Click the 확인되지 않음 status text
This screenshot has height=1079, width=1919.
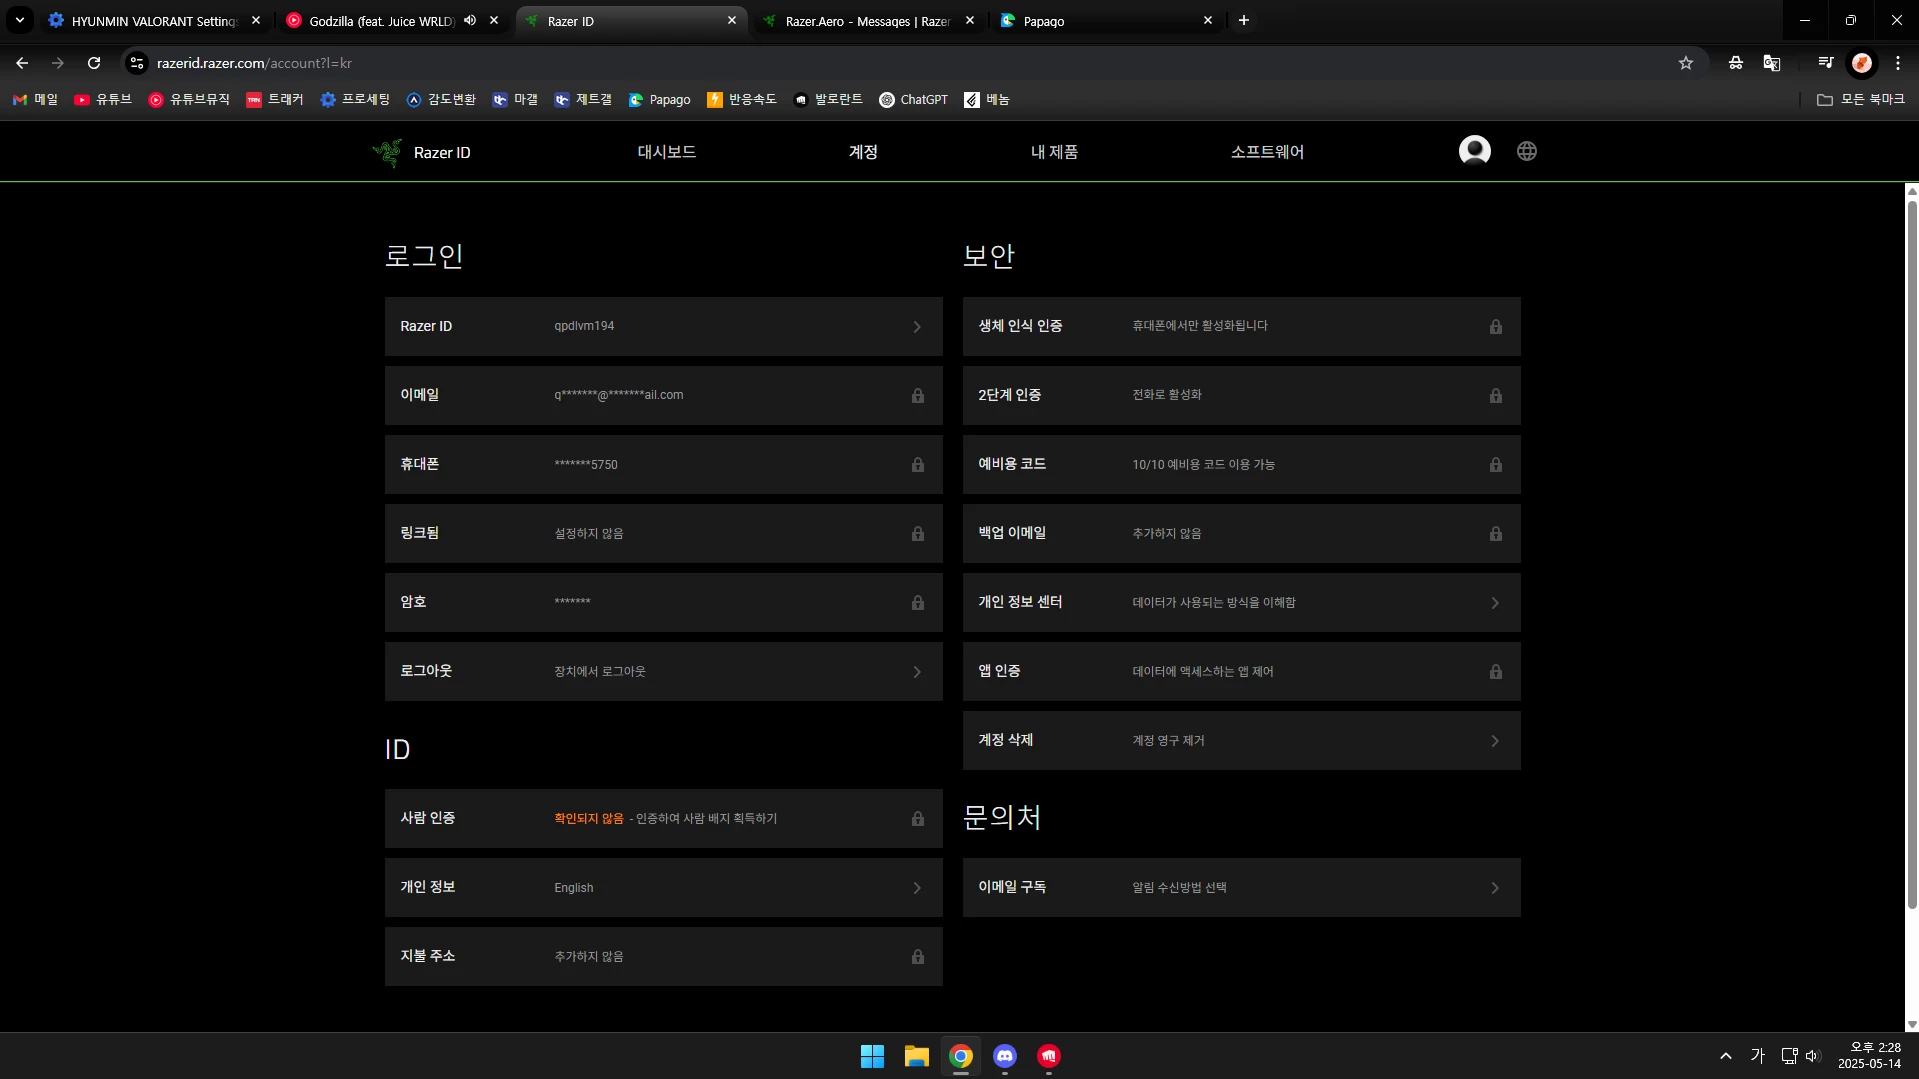pyautogui.click(x=588, y=819)
